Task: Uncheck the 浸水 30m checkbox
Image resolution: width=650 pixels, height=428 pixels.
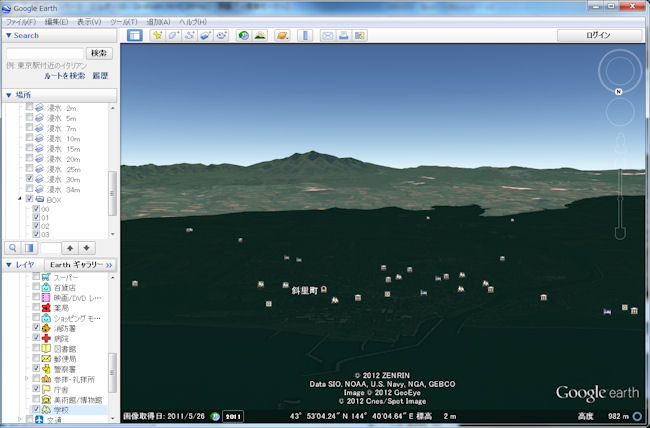Action: 29,179
